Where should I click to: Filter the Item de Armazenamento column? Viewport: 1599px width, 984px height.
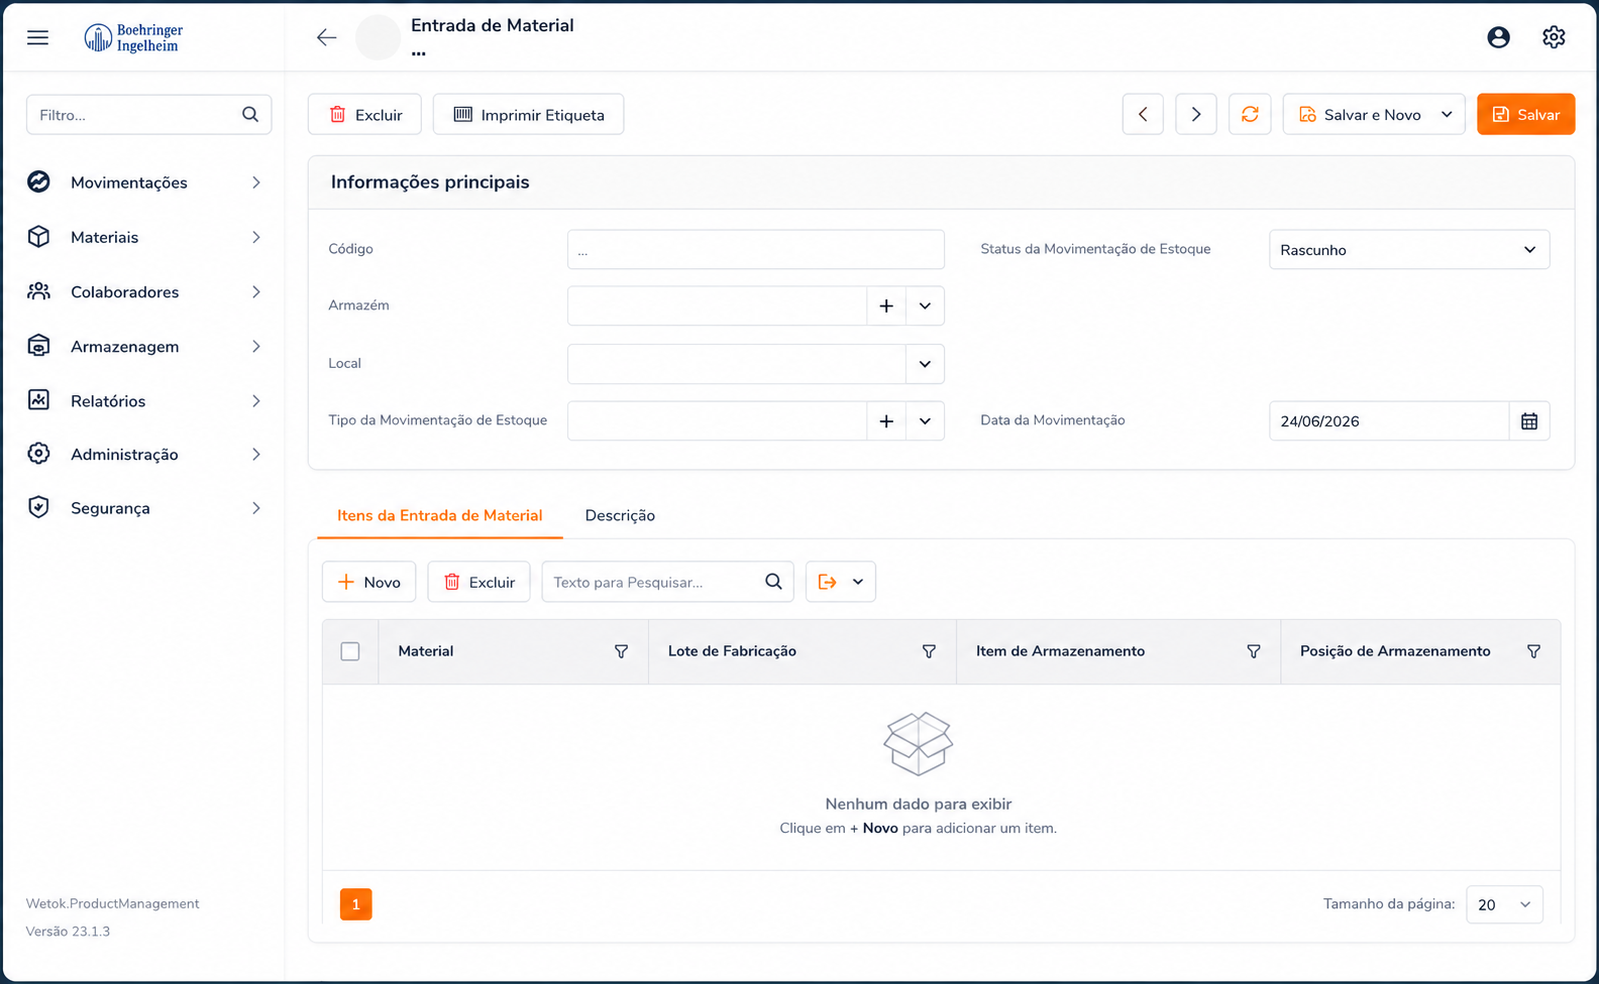click(x=1253, y=651)
